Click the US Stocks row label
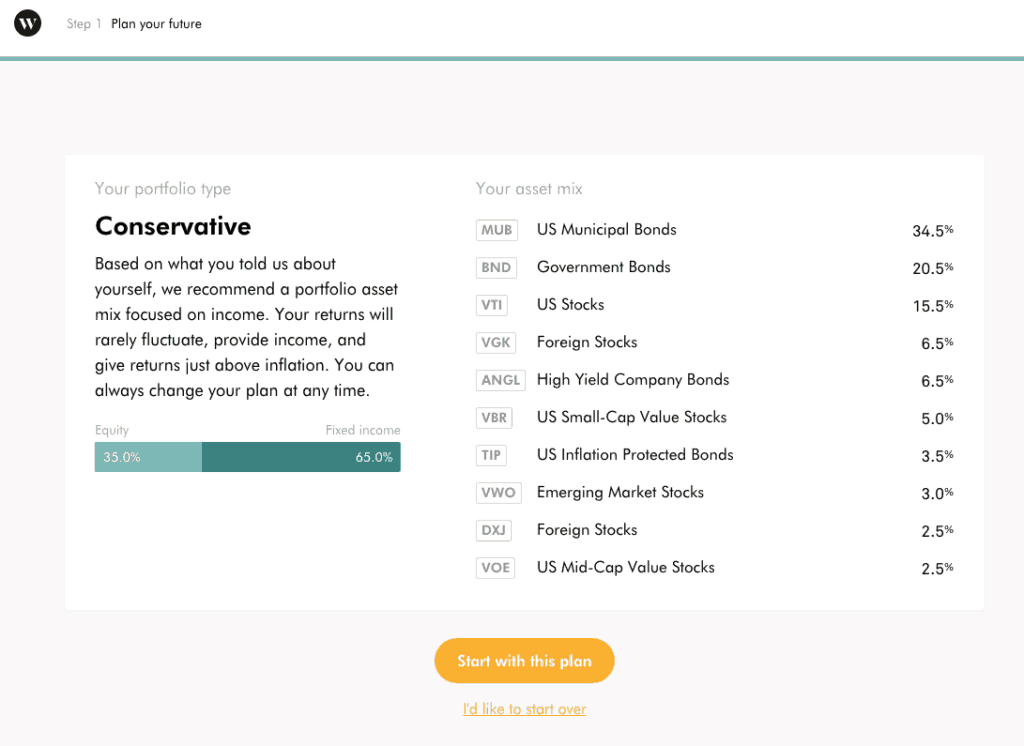The image size is (1024, 746). [570, 305]
